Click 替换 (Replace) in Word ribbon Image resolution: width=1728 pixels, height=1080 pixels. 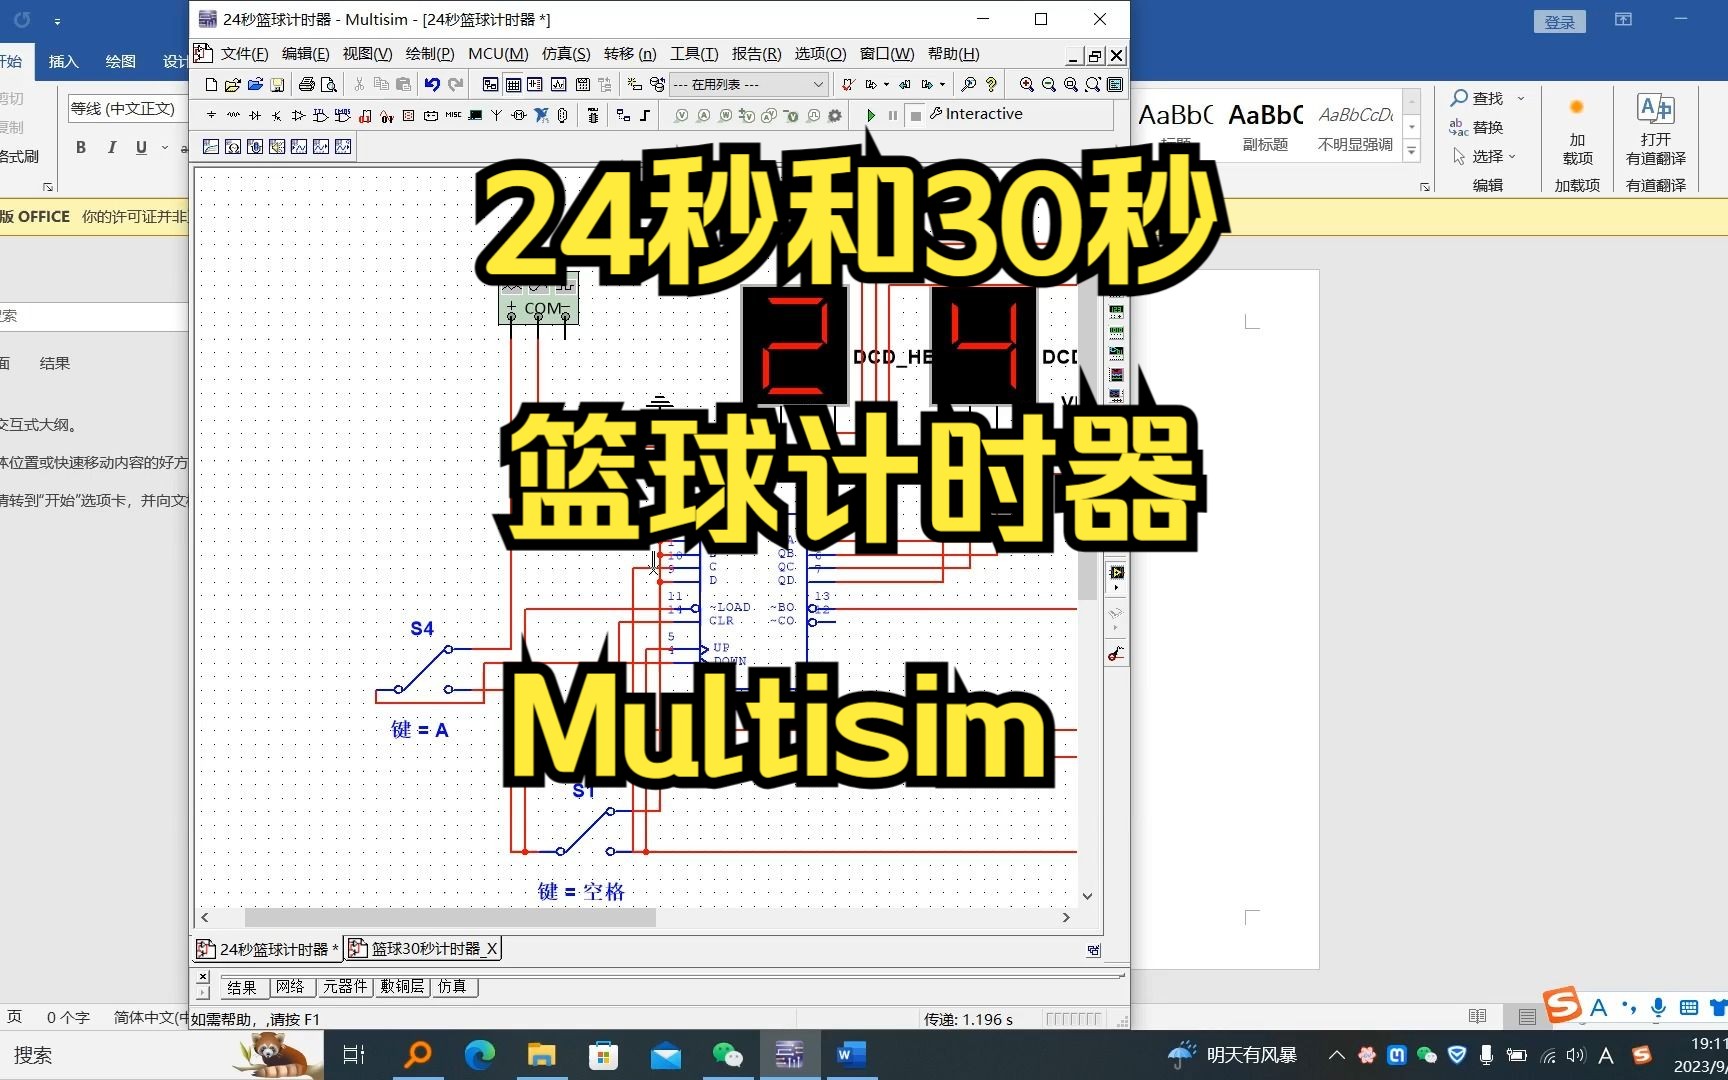pyautogui.click(x=1476, y=127)
